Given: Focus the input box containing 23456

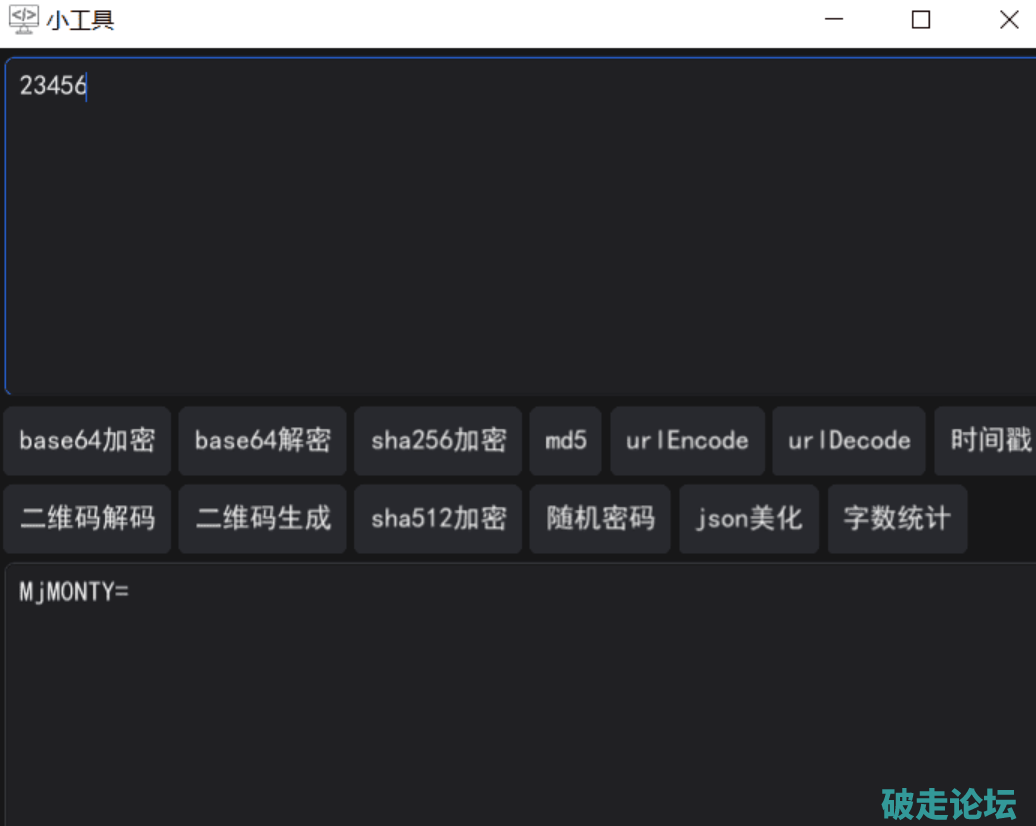Looking at the screenshot, I should 518,226.
